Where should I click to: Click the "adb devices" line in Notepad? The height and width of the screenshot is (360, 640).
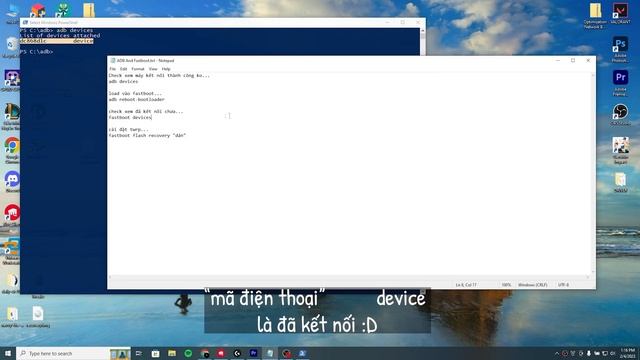tap(123, 82)
